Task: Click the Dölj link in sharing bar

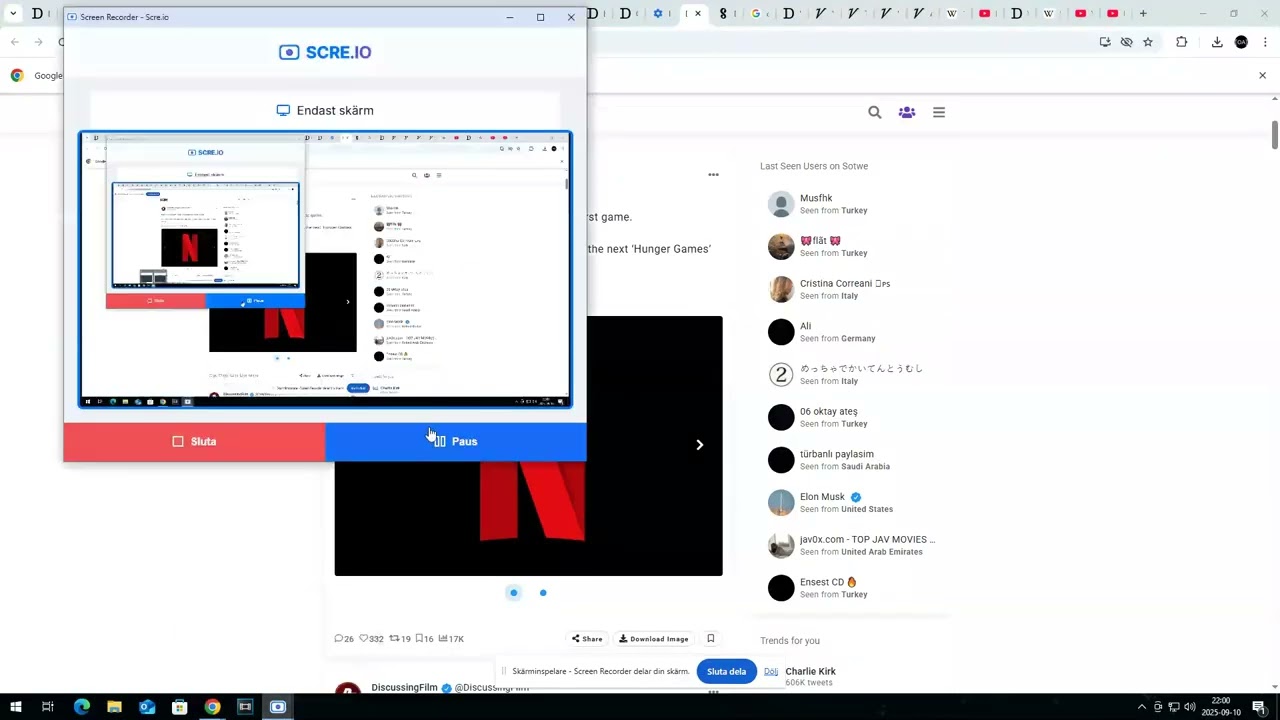Action: pyautogui.click(x=771, y=671)
